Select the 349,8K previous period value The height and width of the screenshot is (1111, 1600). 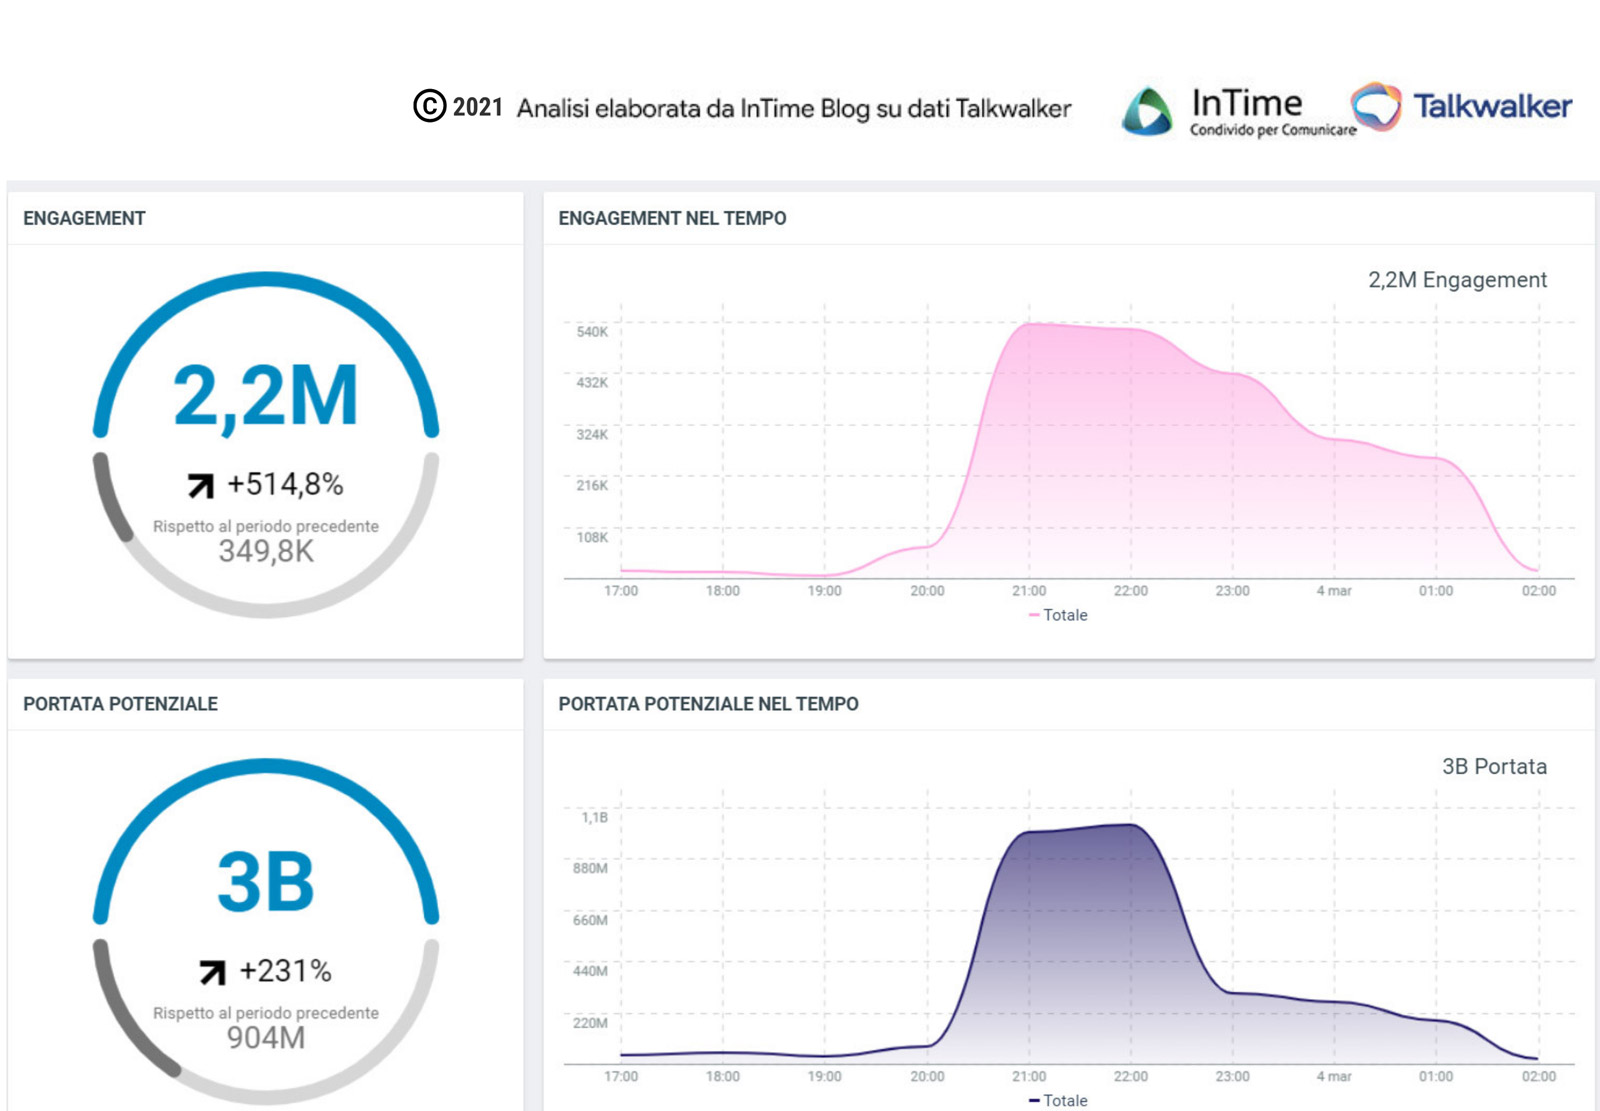coord(266,551)
